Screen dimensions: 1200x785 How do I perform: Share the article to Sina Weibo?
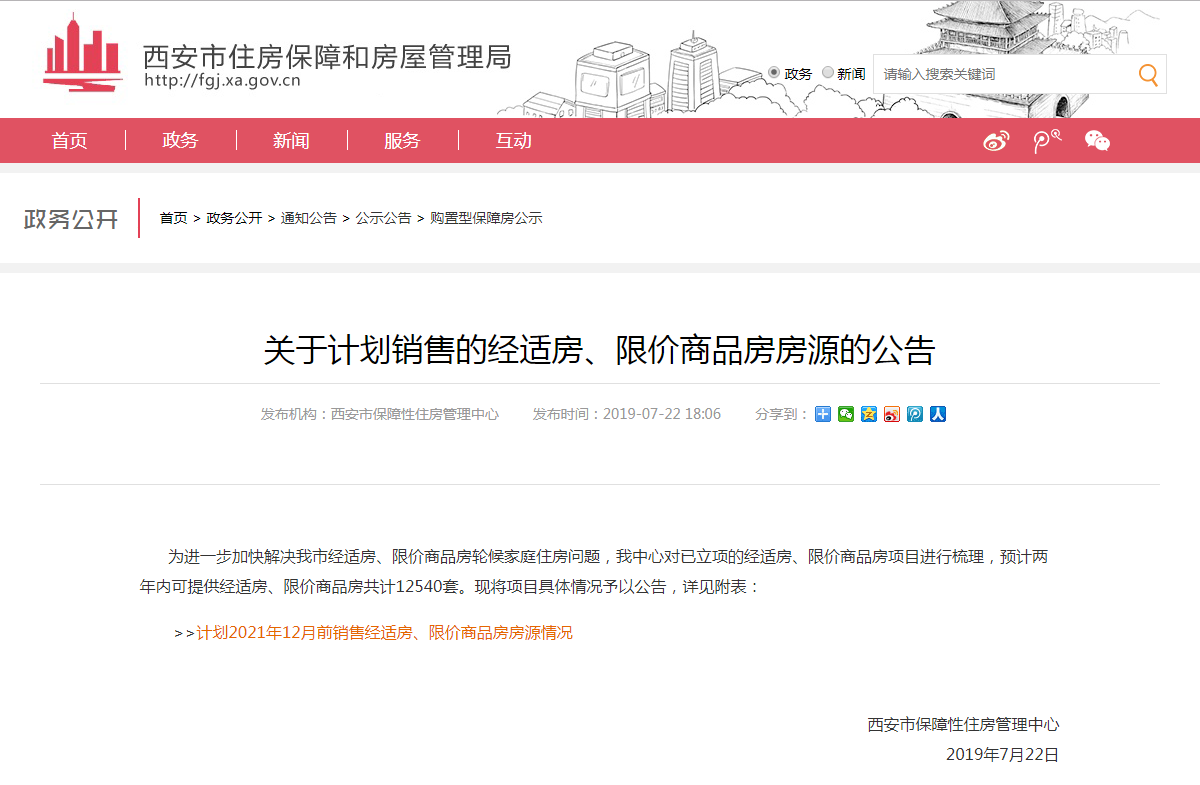(892, 413)
